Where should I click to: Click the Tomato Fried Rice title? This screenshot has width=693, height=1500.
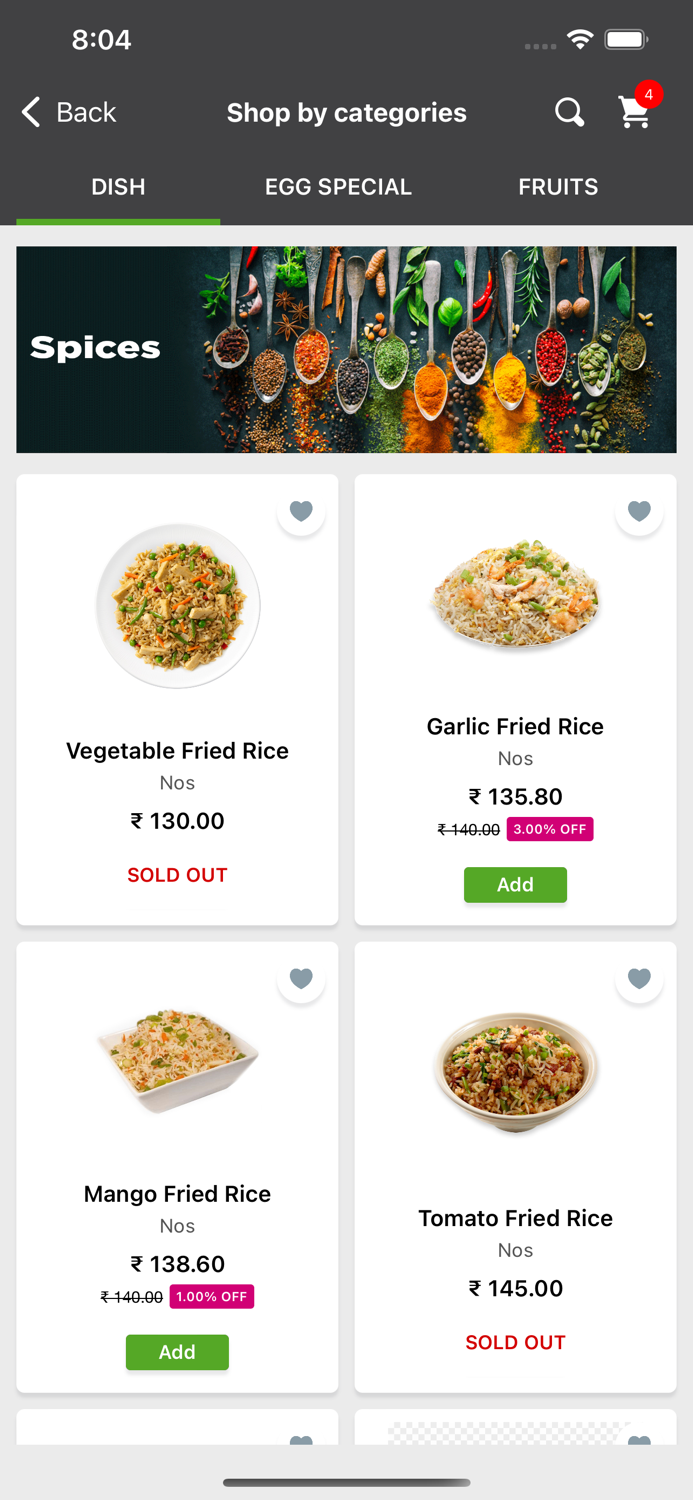pos(515,1218)
